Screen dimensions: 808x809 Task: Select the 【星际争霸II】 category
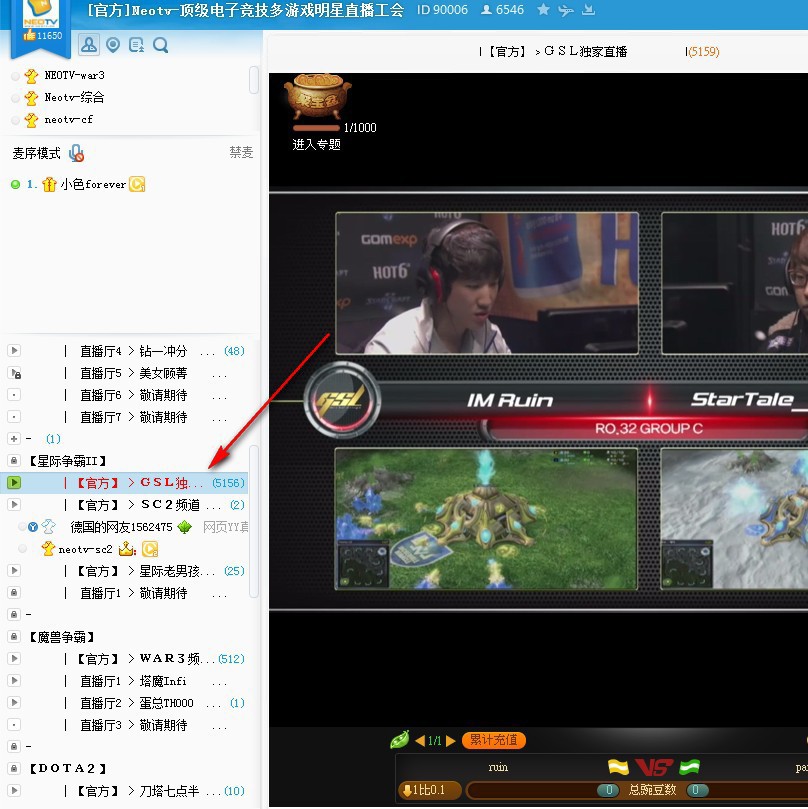pyautogui.click(x=67, y=461)
